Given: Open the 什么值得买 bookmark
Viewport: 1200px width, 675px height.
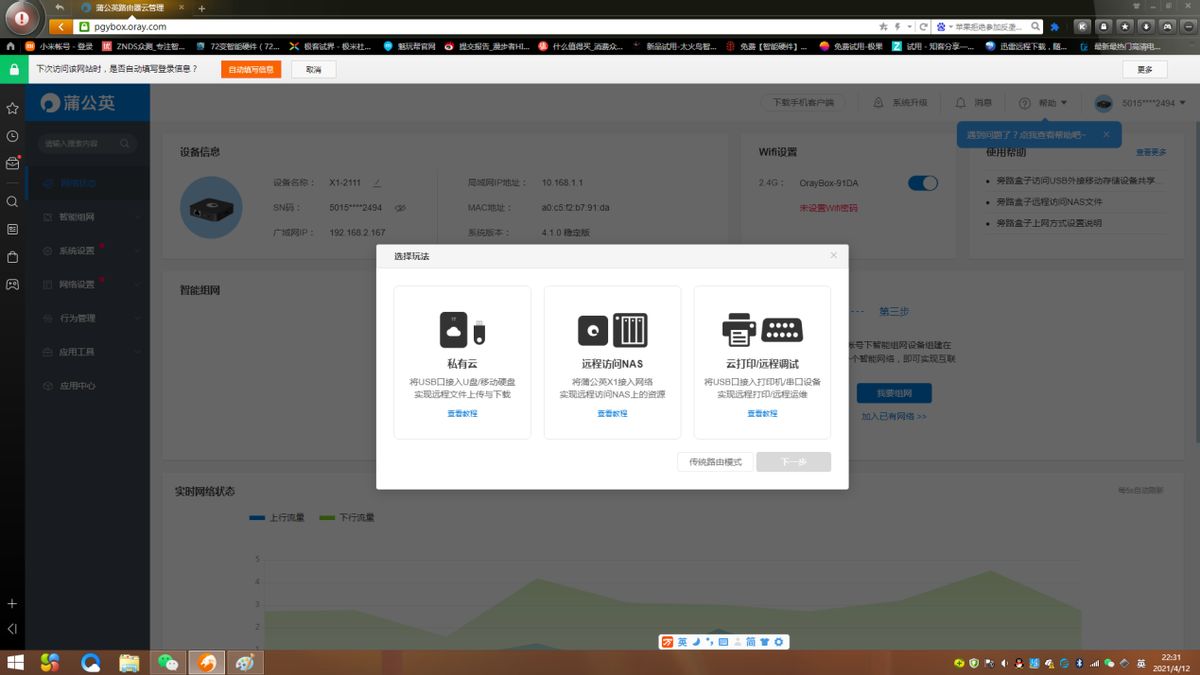Looking at the screenshot, I should click(580, 46).
